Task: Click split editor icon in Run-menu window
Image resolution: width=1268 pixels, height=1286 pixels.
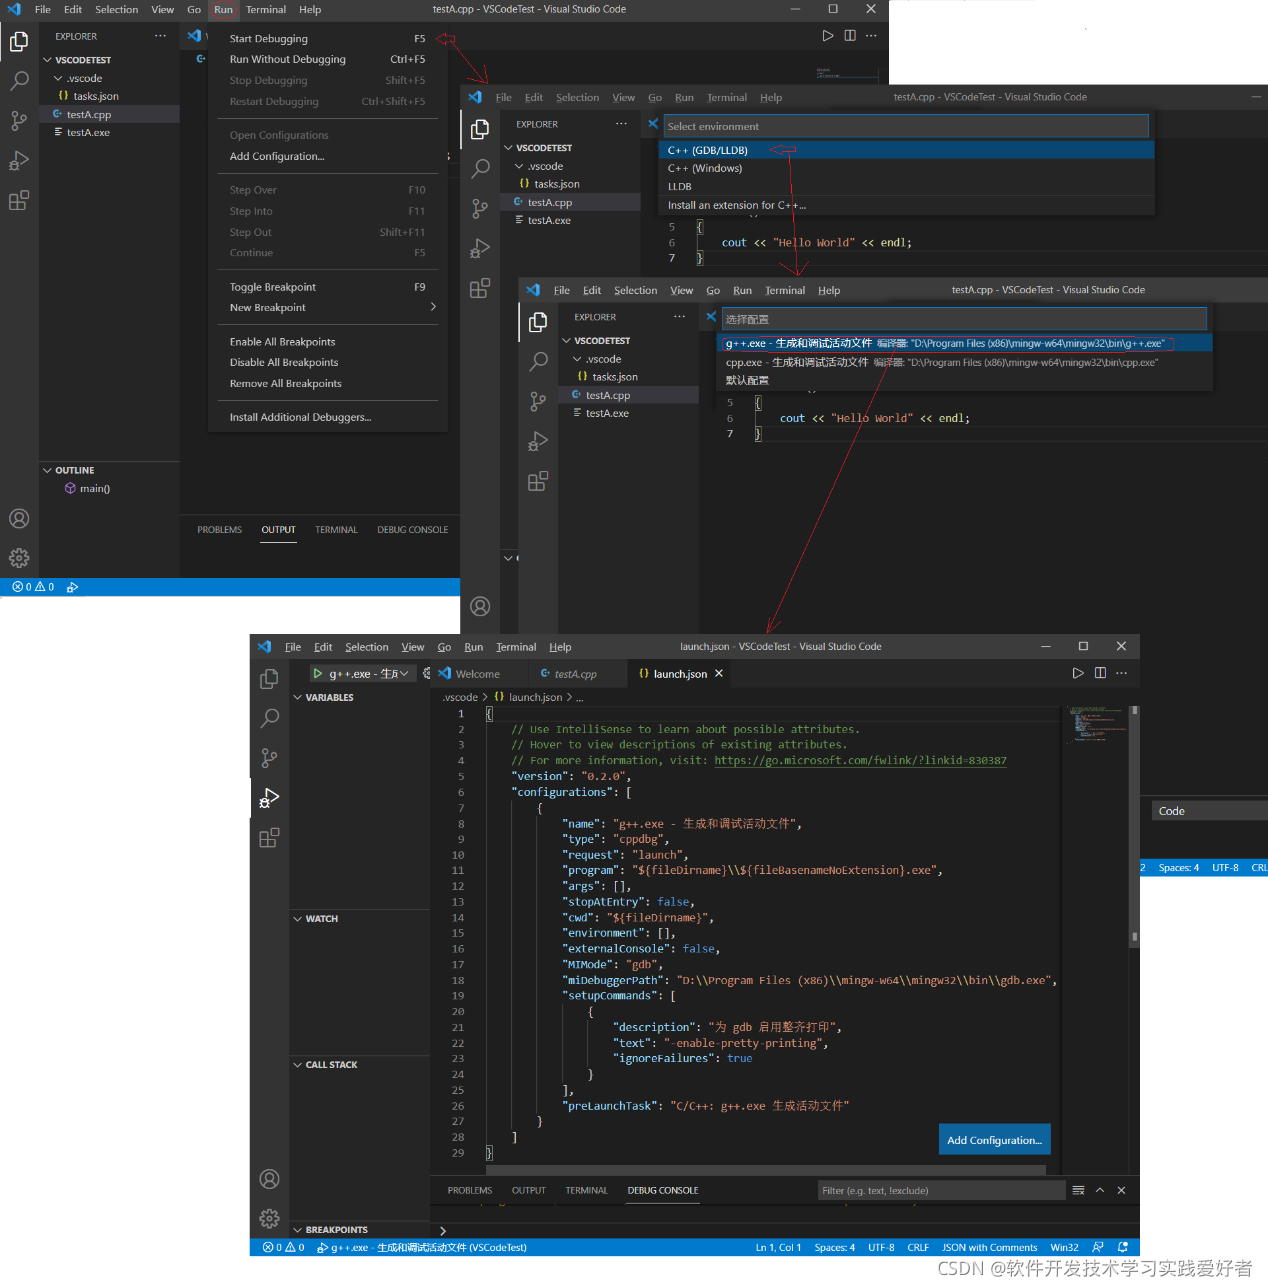Action: coord(850,35)
